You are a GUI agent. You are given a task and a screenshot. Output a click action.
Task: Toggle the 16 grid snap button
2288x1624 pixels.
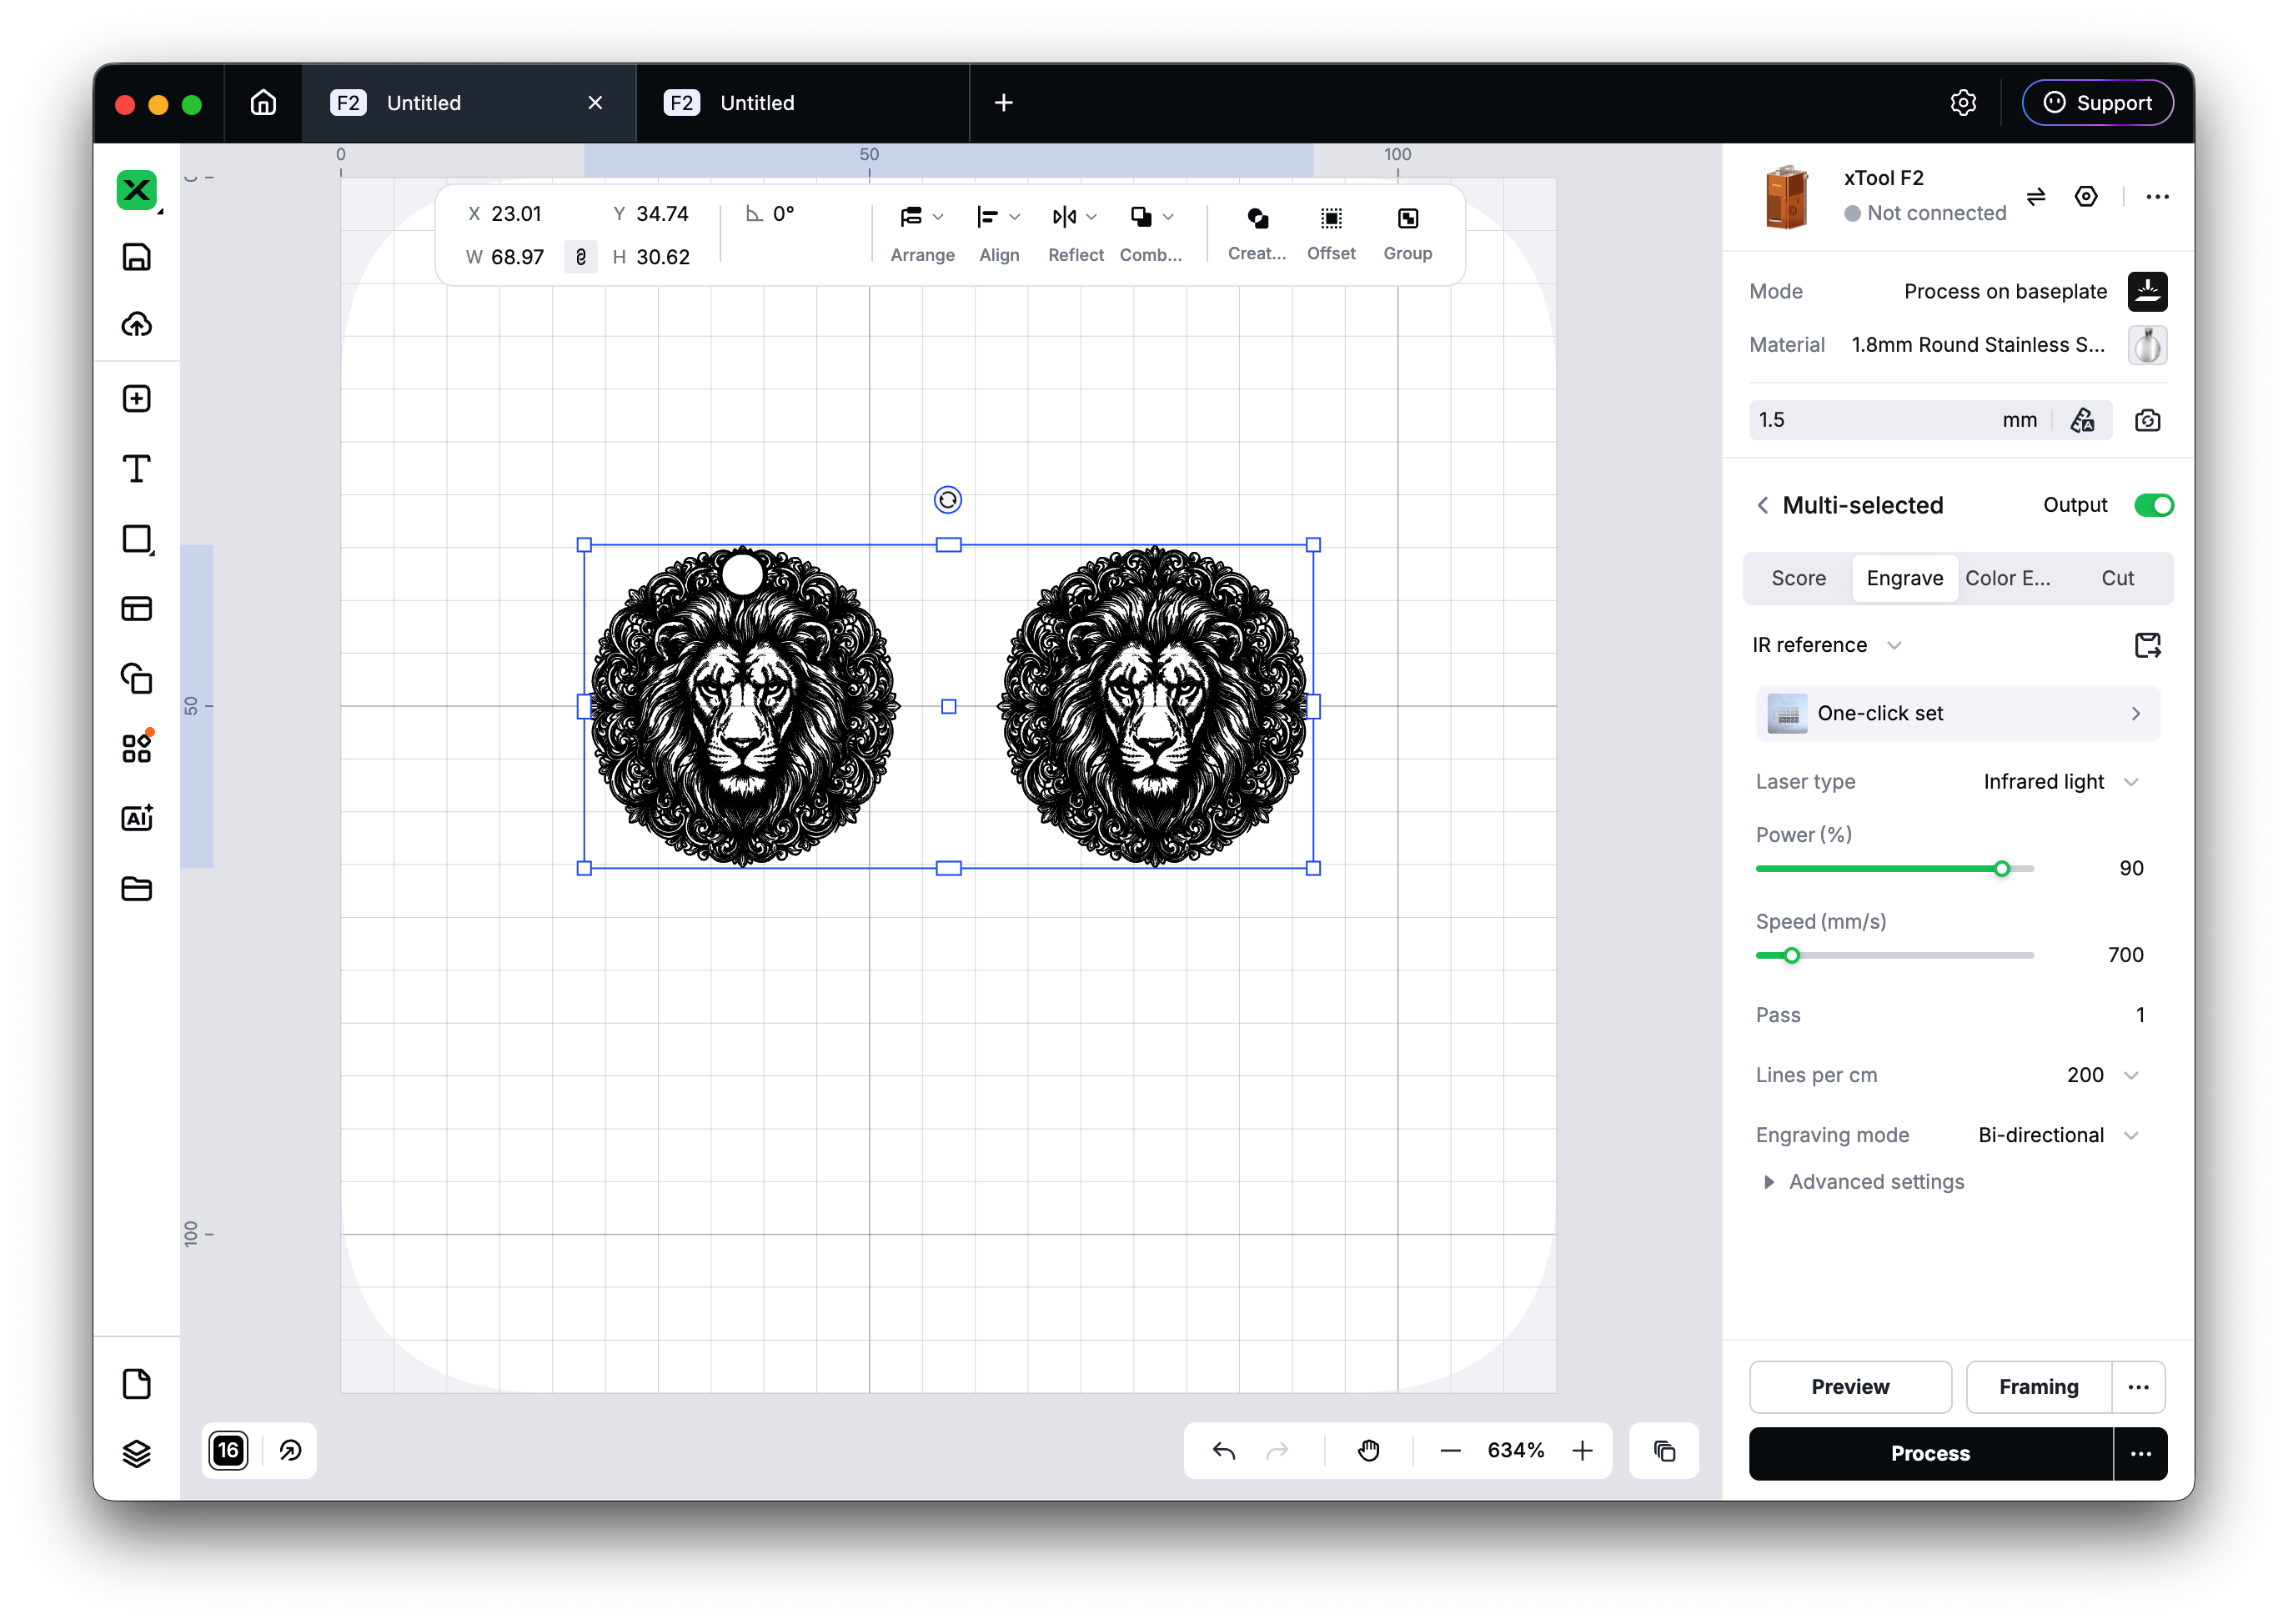tap(228, 1451)
